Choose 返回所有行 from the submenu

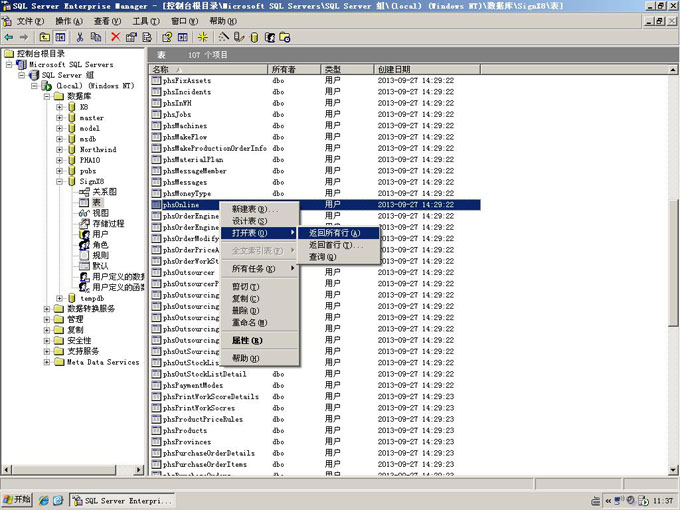[x=334, y=233]
